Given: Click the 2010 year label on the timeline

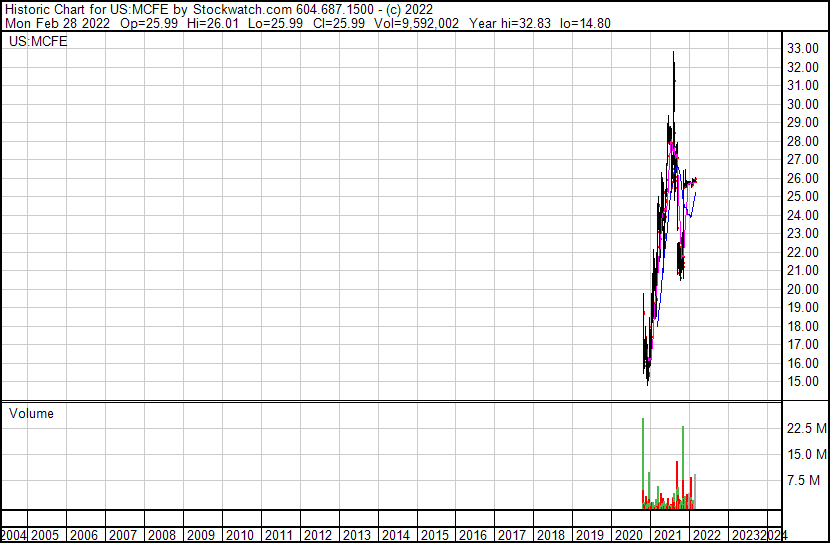Looking at the screenshot, I should coord(241,535).
